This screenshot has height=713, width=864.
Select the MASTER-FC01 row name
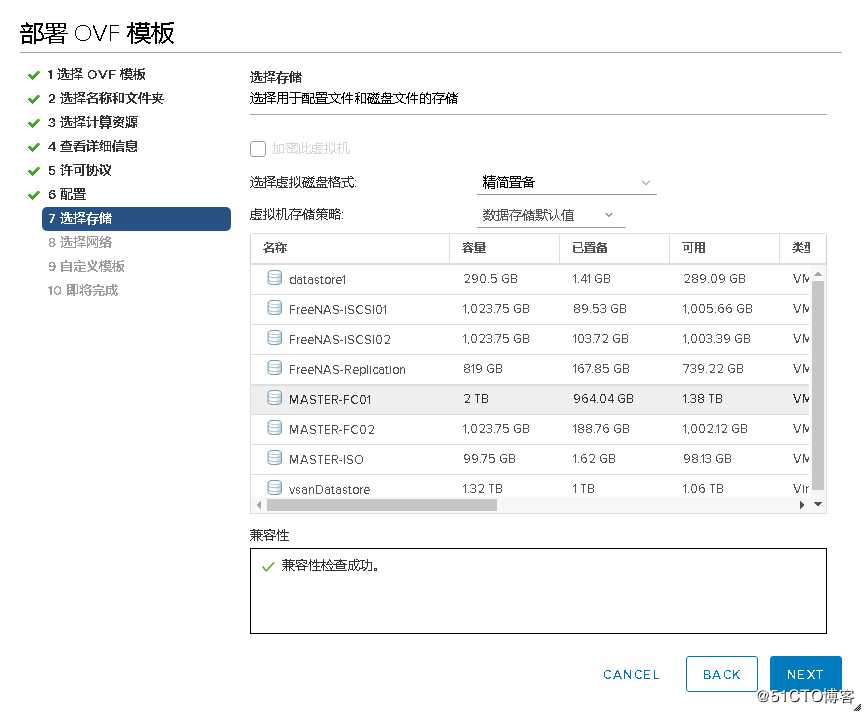point(330,399)
